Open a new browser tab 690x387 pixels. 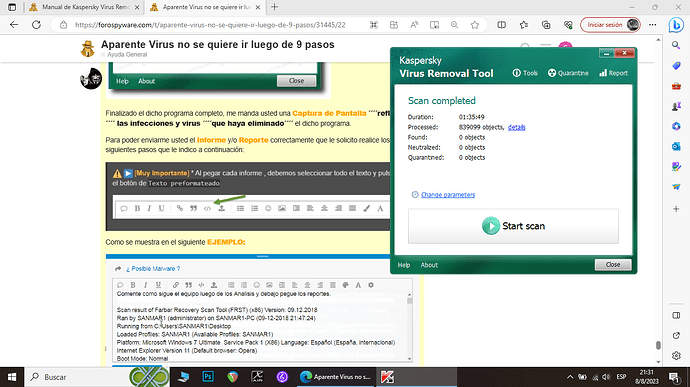pos(275,7)
